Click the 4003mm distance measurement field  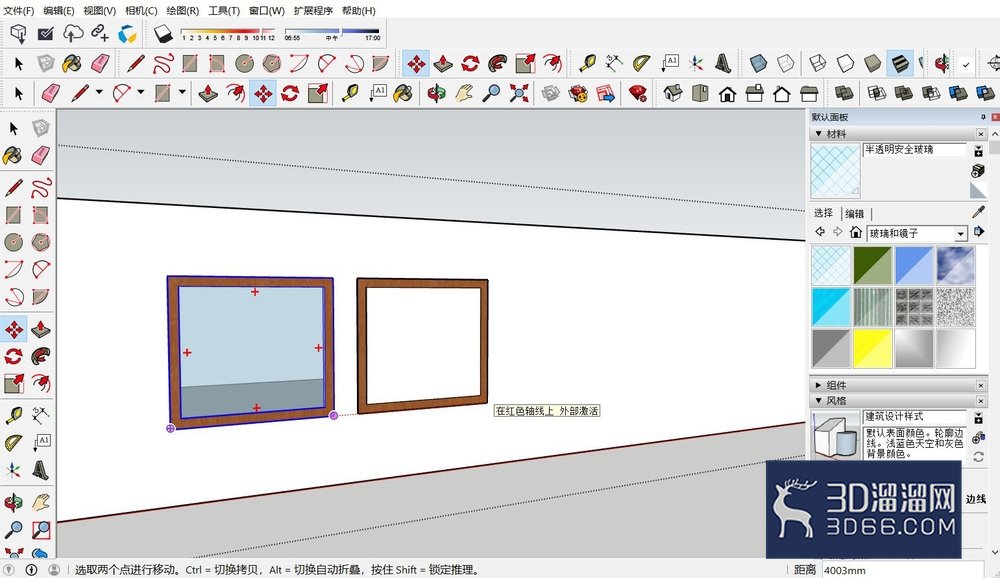[902, 570]
